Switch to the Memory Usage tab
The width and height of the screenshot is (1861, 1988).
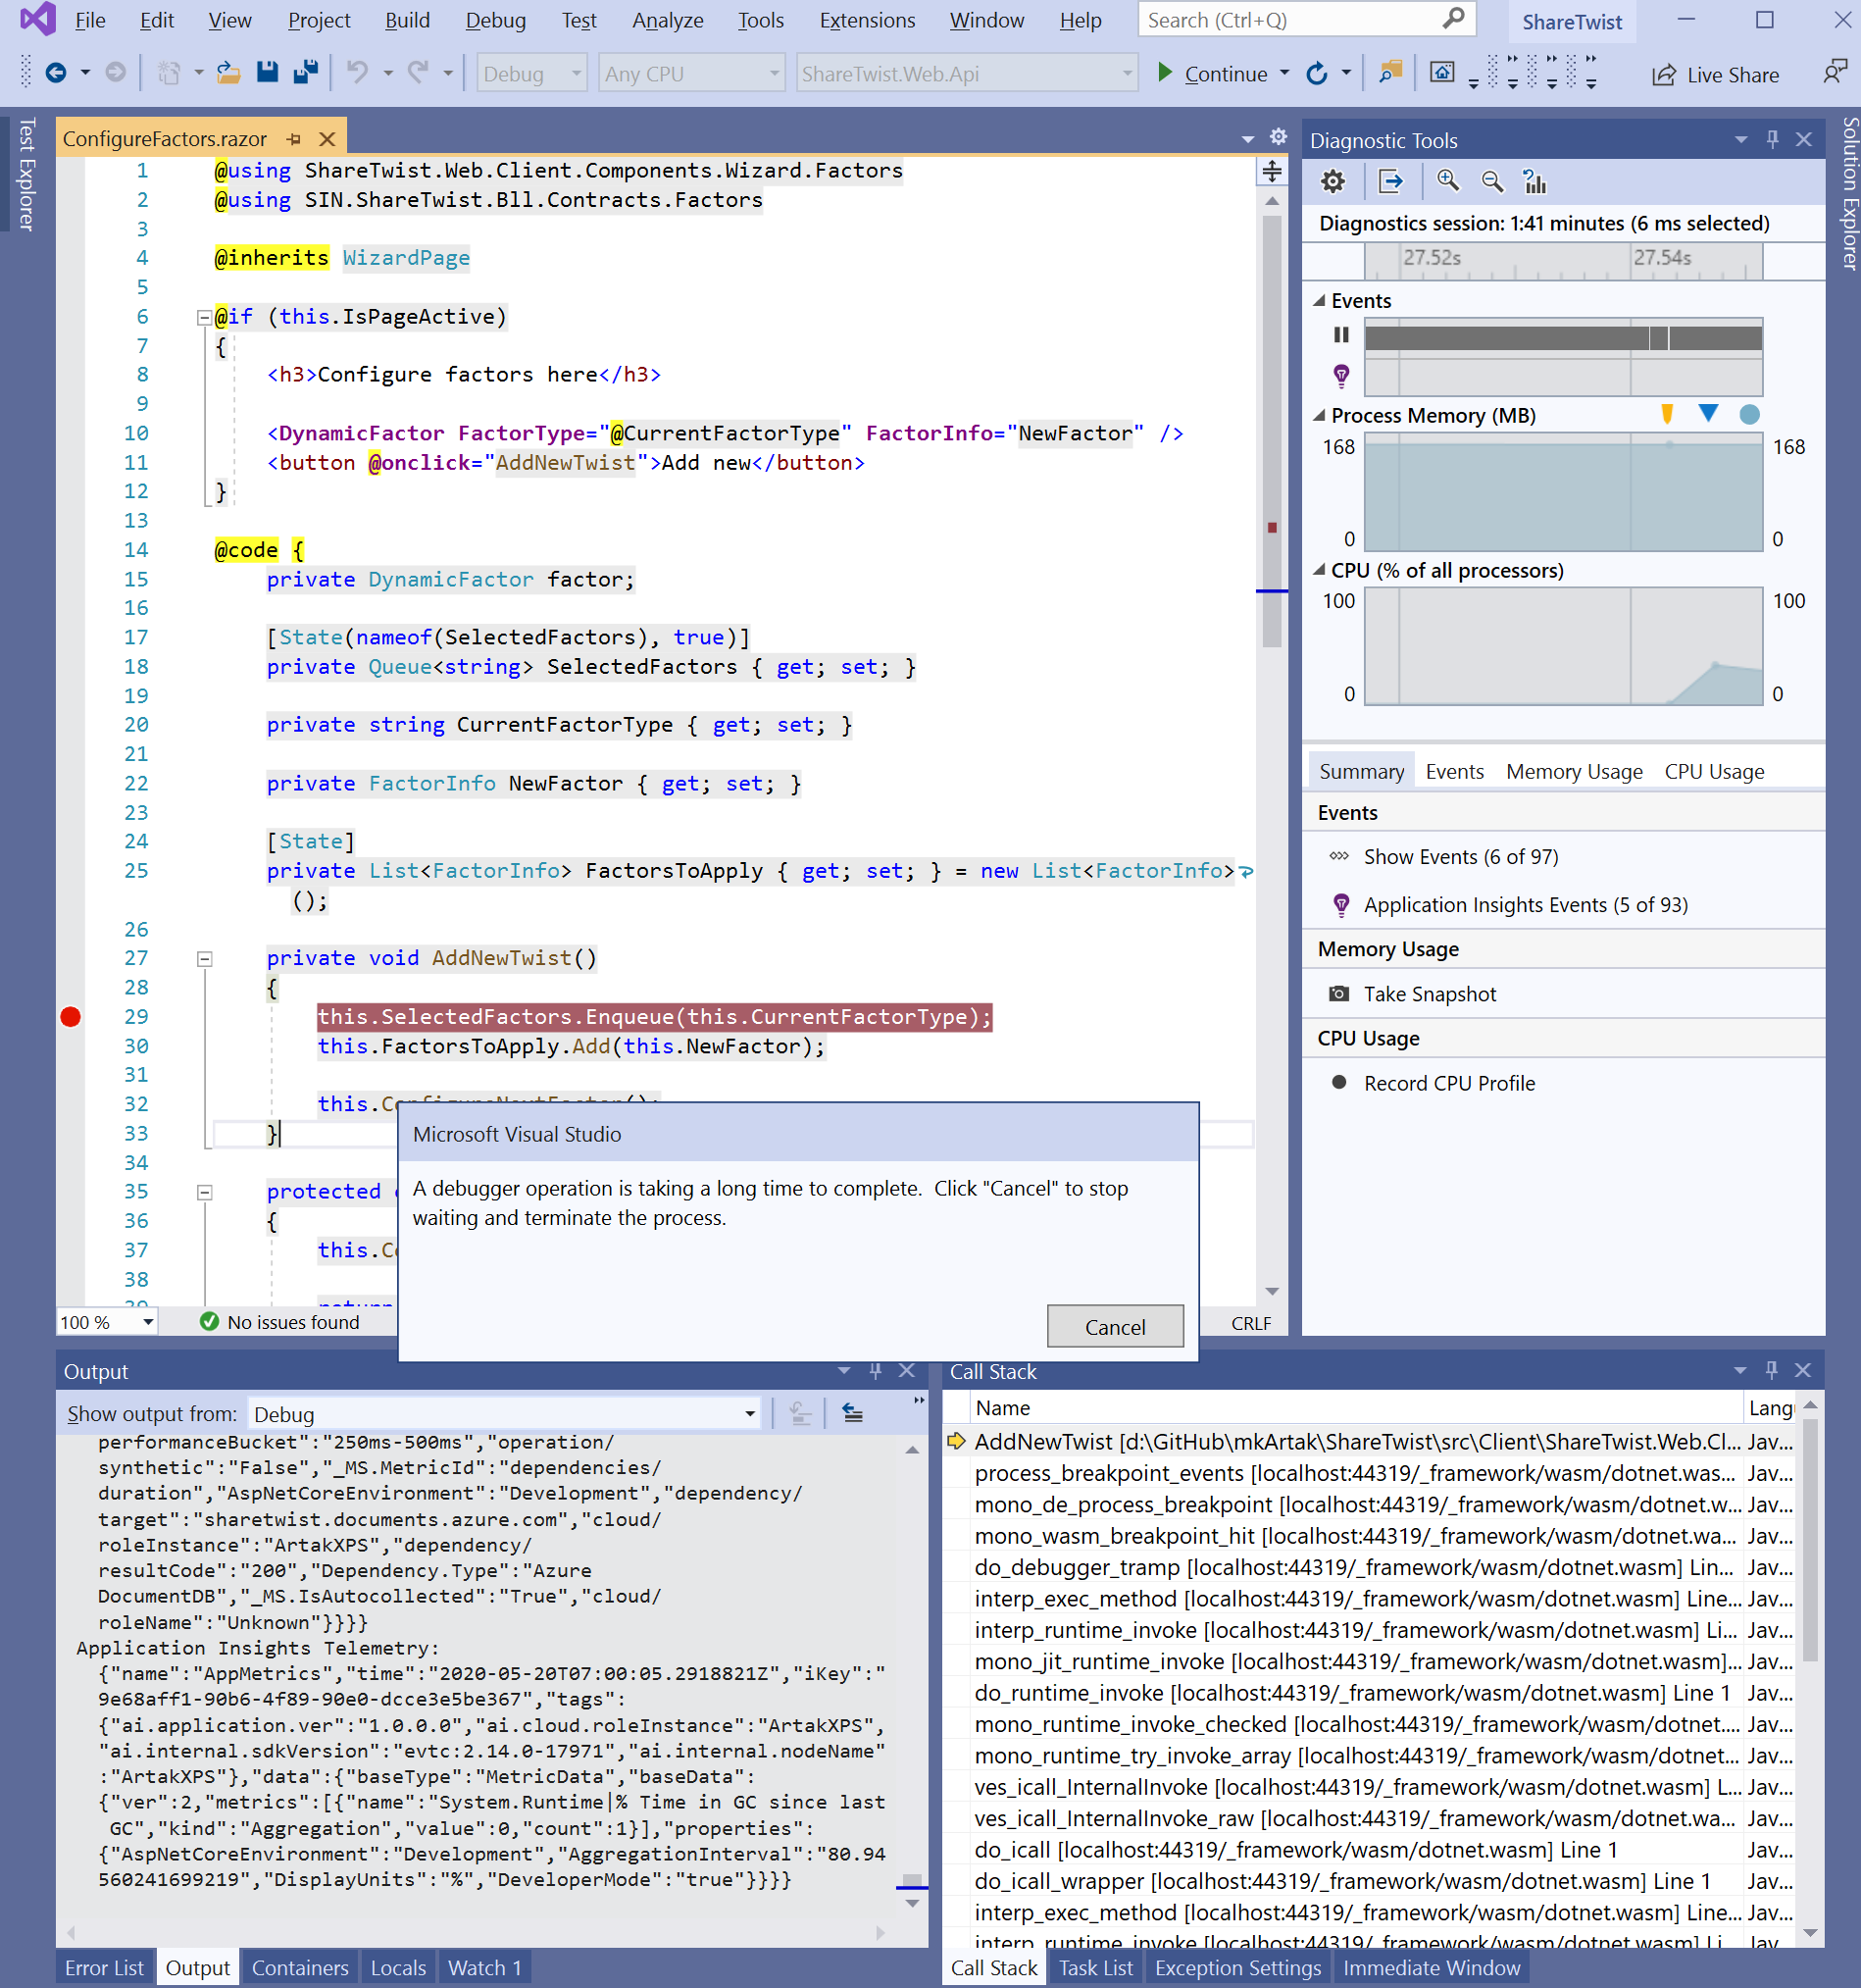[x=1574, y=771]
